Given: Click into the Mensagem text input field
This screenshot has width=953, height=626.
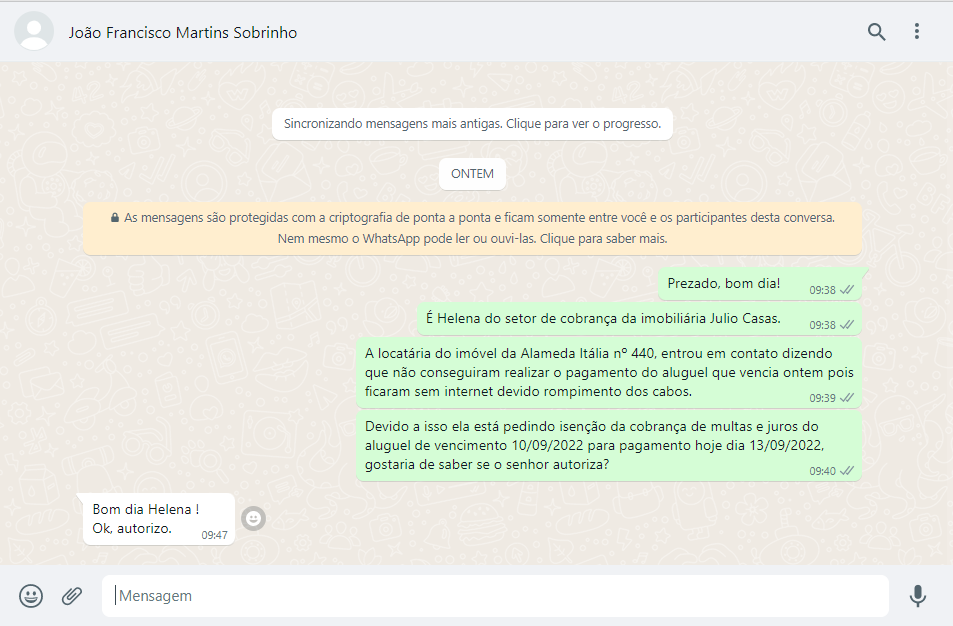Looking at the screenshot, I should point(495,596).
